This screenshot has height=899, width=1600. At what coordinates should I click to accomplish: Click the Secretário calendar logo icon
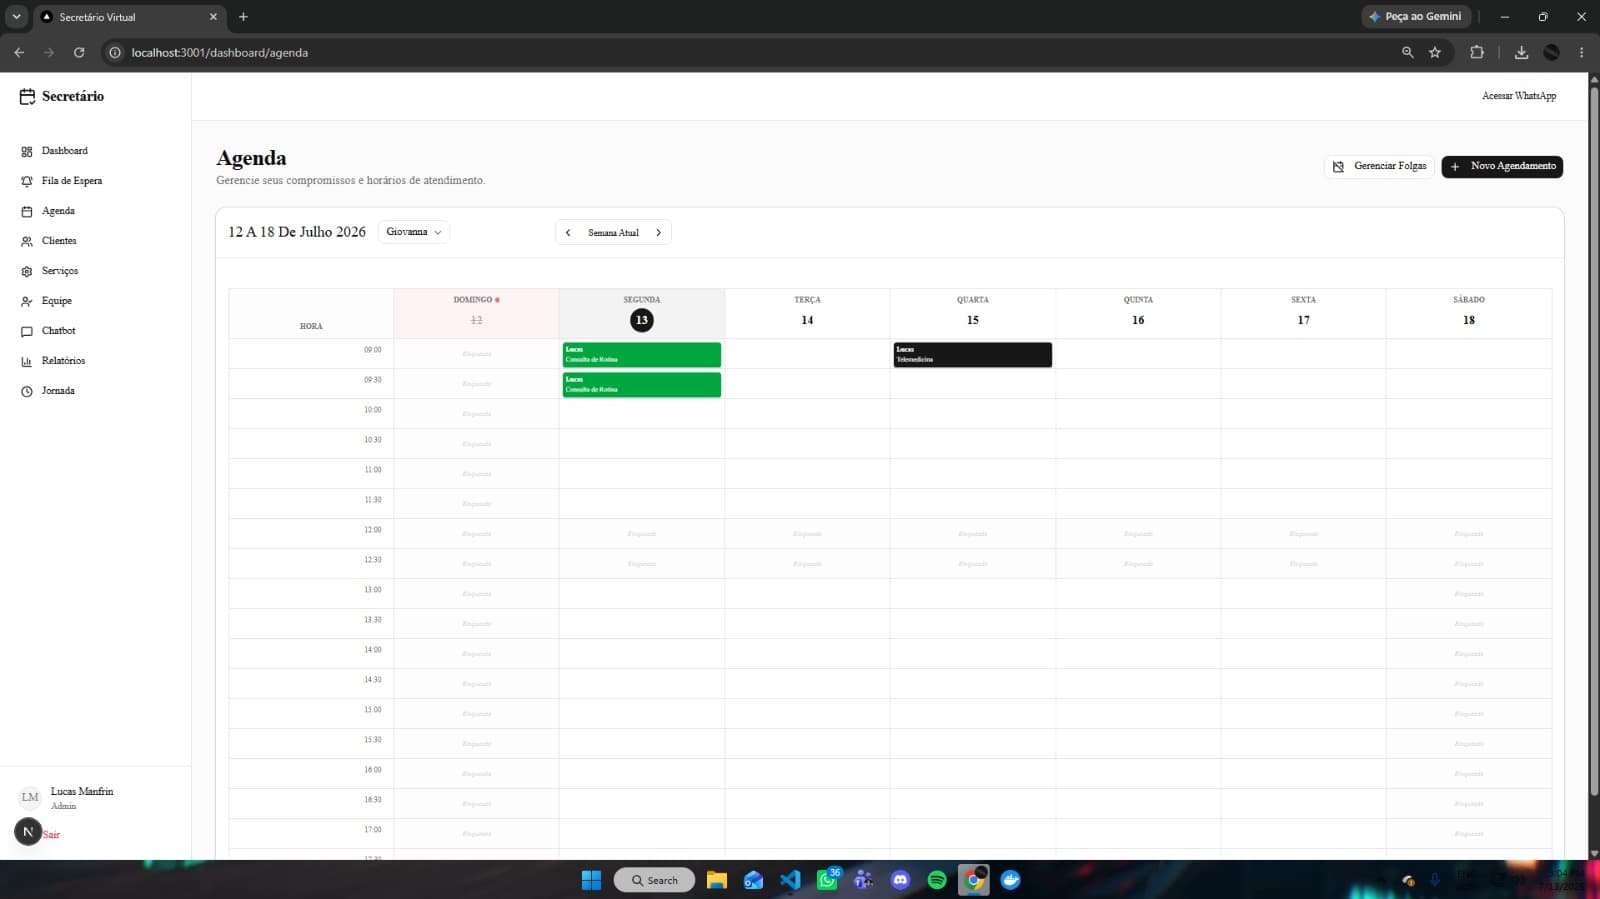tap(27, 97)
